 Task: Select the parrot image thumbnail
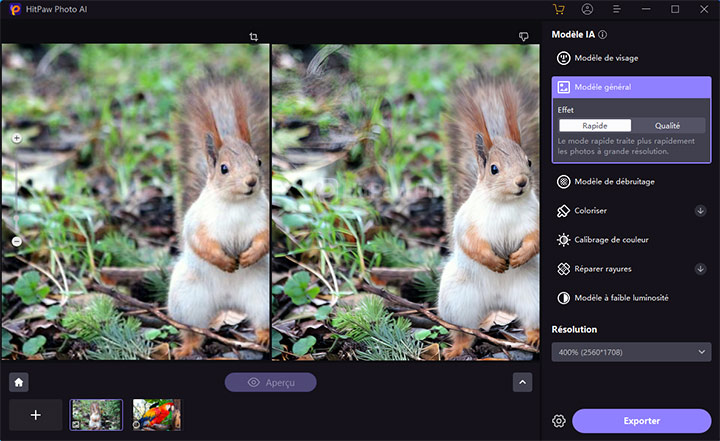(x=157, y=414)
